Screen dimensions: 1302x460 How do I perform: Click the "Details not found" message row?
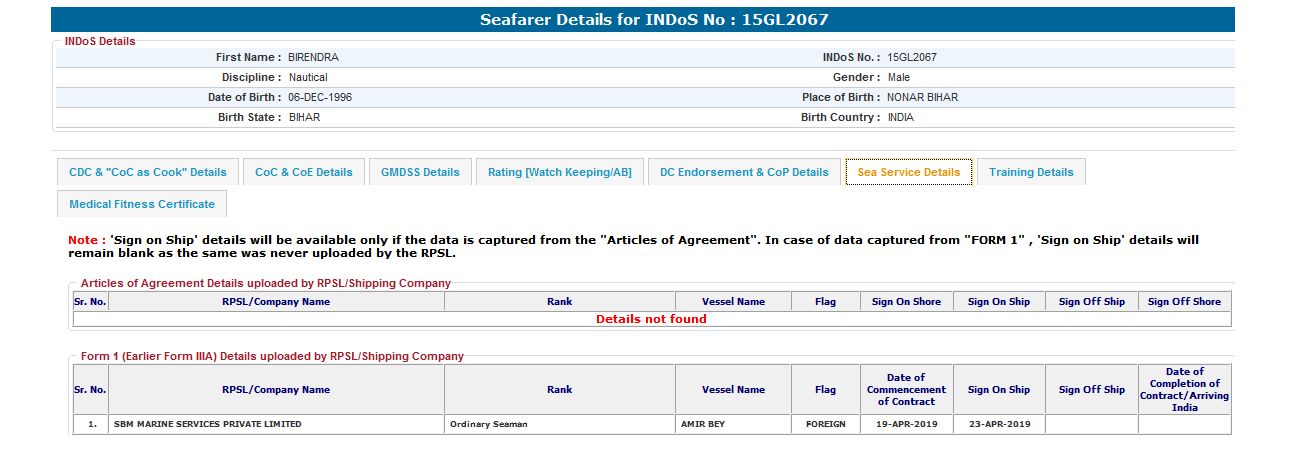[651, 319]
